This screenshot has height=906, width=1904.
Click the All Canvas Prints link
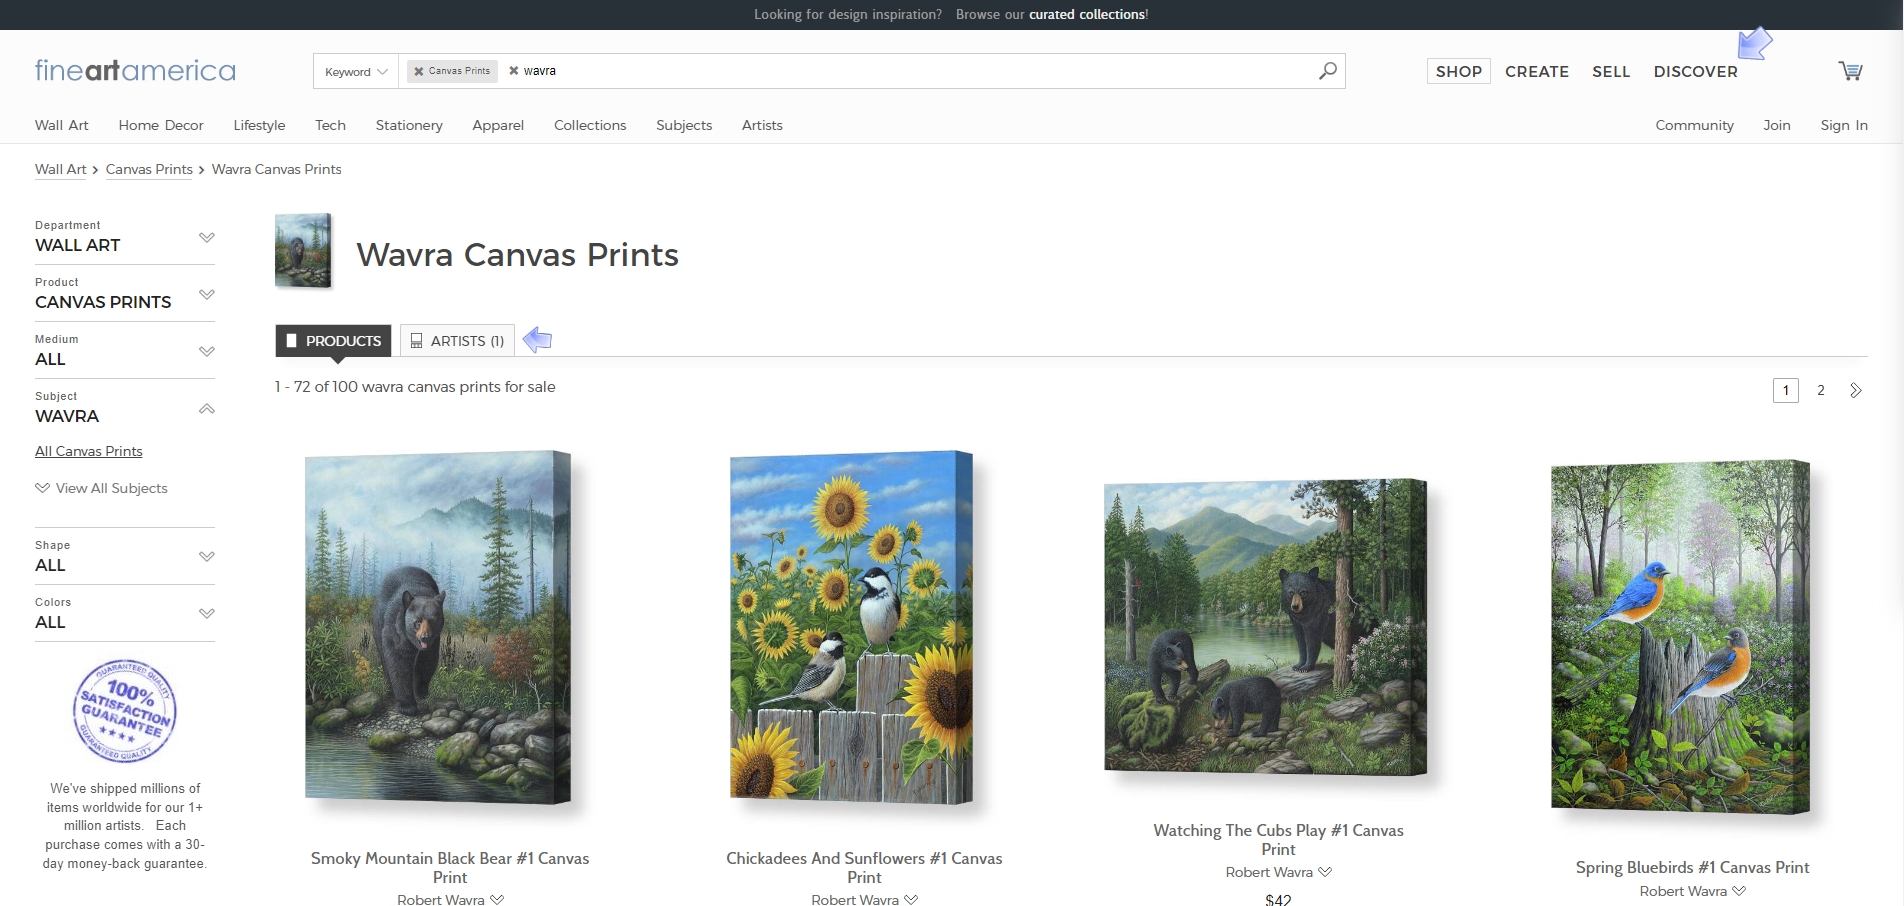coord(89,451)
